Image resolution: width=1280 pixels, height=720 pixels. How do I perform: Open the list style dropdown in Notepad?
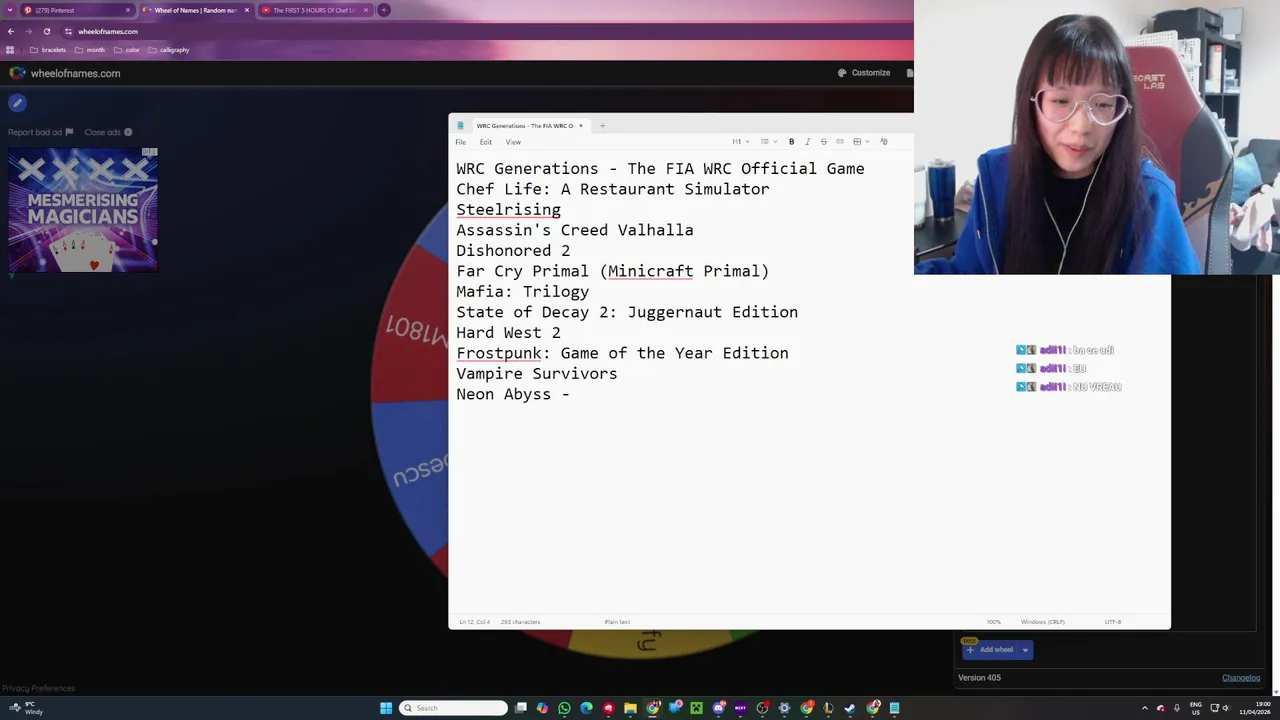coord(768,142)
